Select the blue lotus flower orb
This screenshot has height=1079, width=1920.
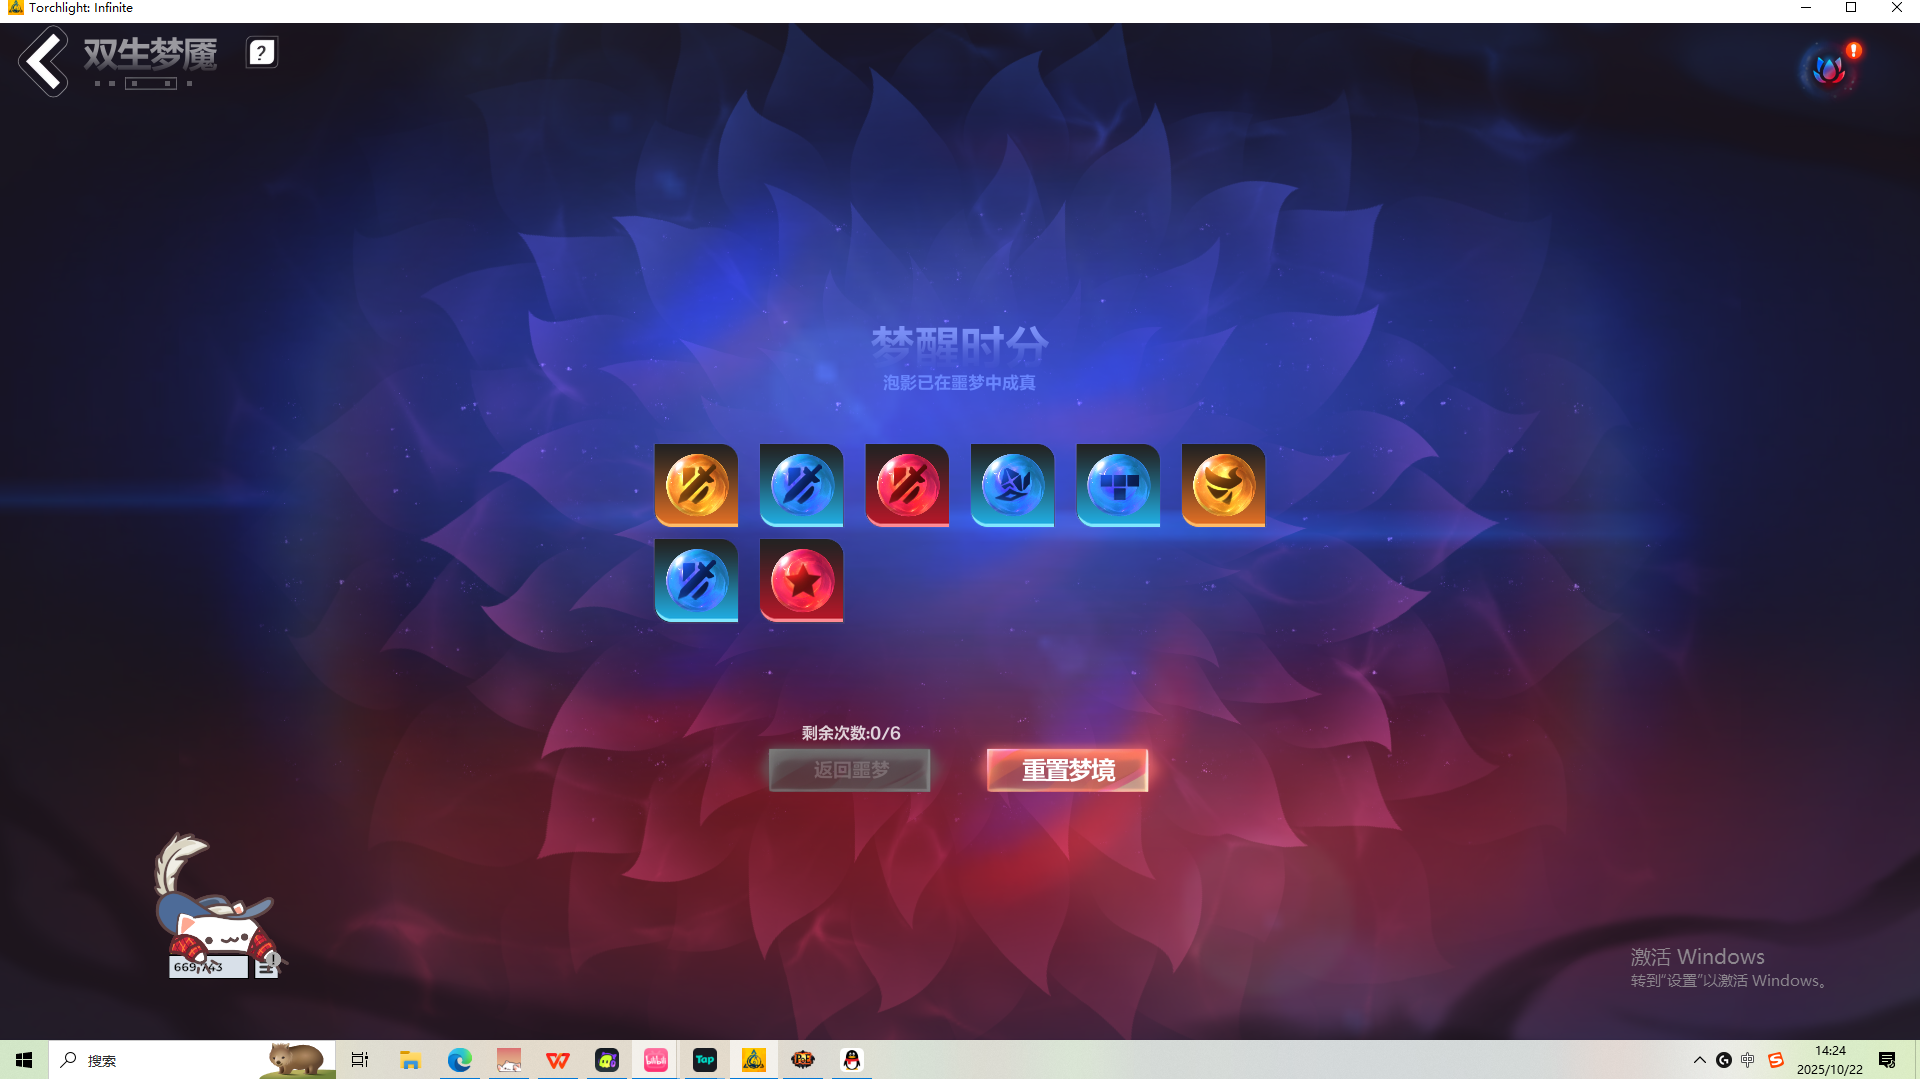coord(1012,485)
